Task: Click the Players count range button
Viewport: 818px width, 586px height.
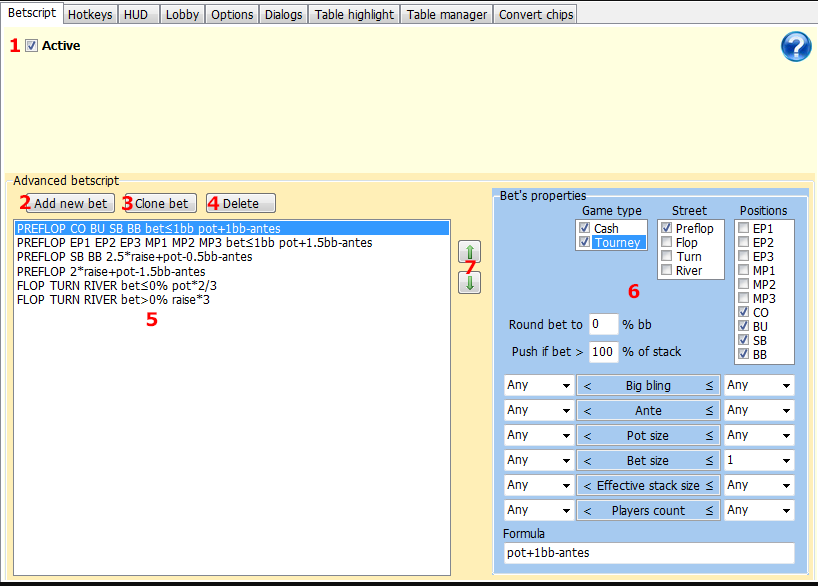Action: (x=648, y=511)
